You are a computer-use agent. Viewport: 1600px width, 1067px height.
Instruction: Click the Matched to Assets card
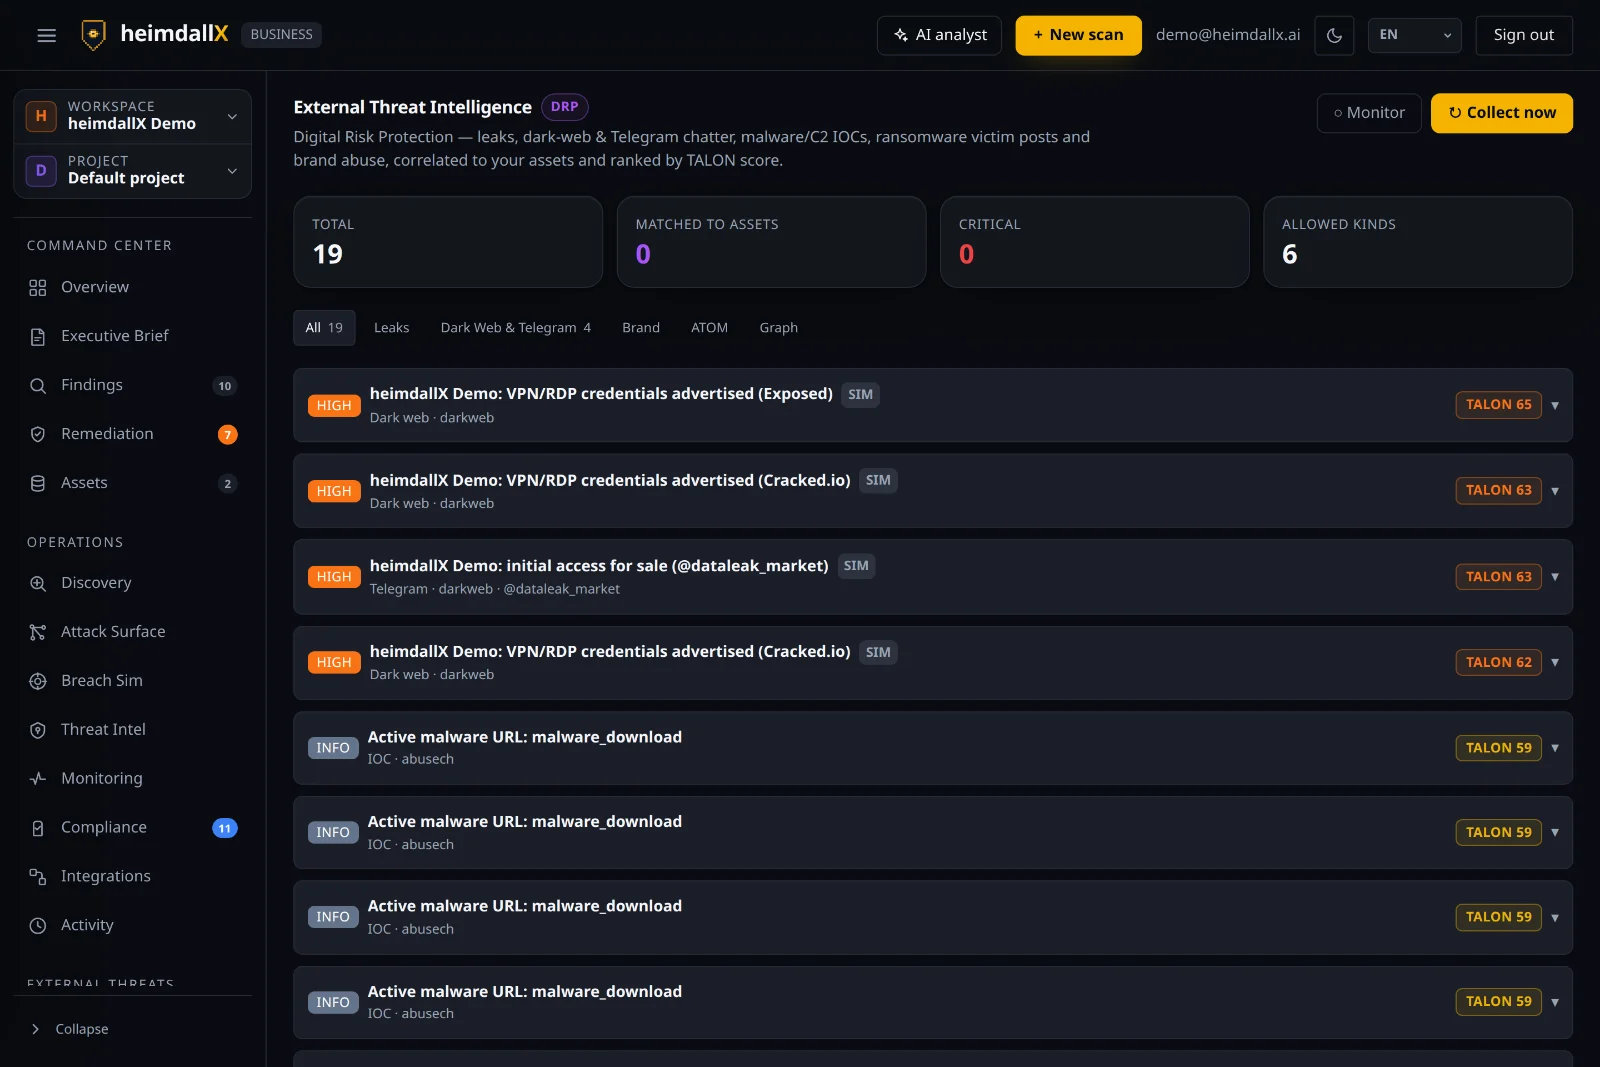click(x=771, y=242)
